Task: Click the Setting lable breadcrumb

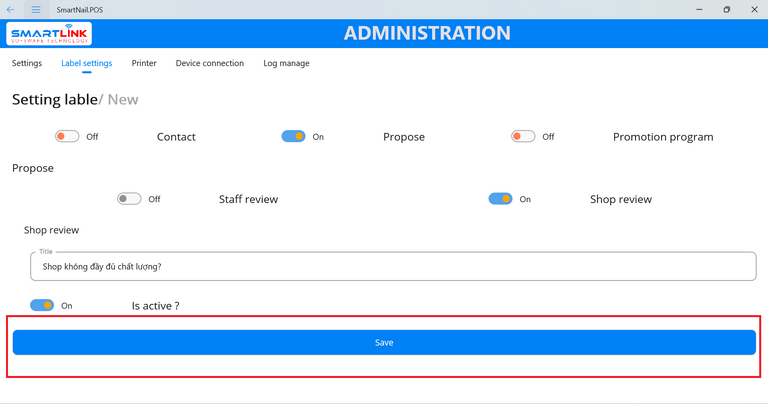Action: [54, 99]
